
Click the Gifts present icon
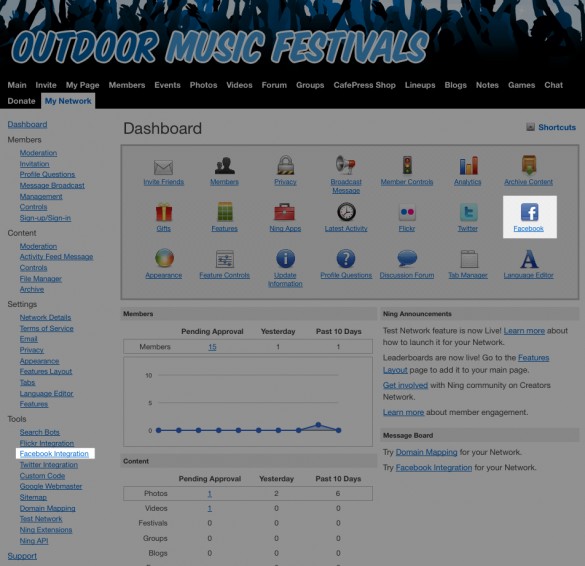[x=164, y=212]
